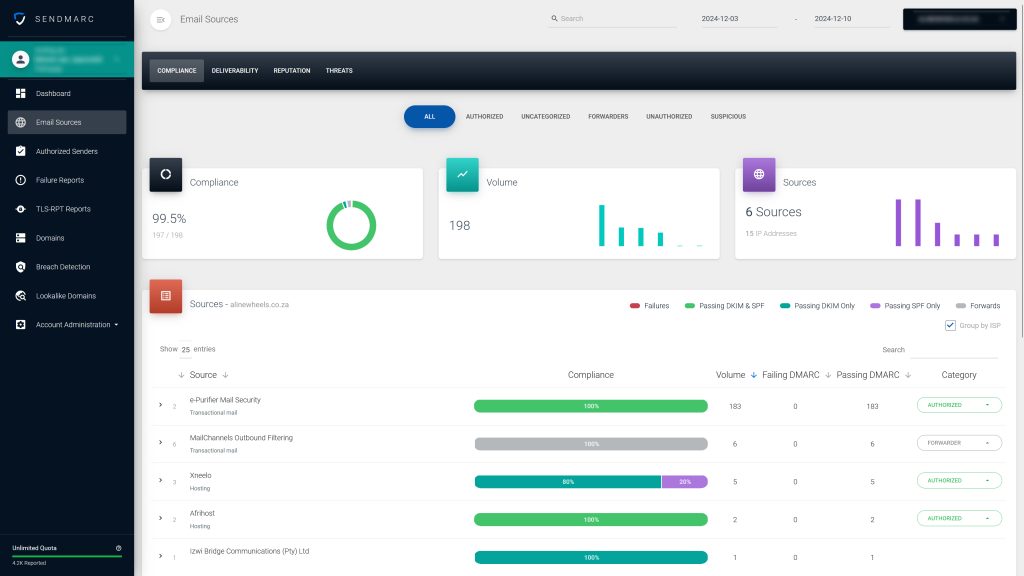
Task: Toggle the sidebar menu collapse icon
Action: [161, 20]
